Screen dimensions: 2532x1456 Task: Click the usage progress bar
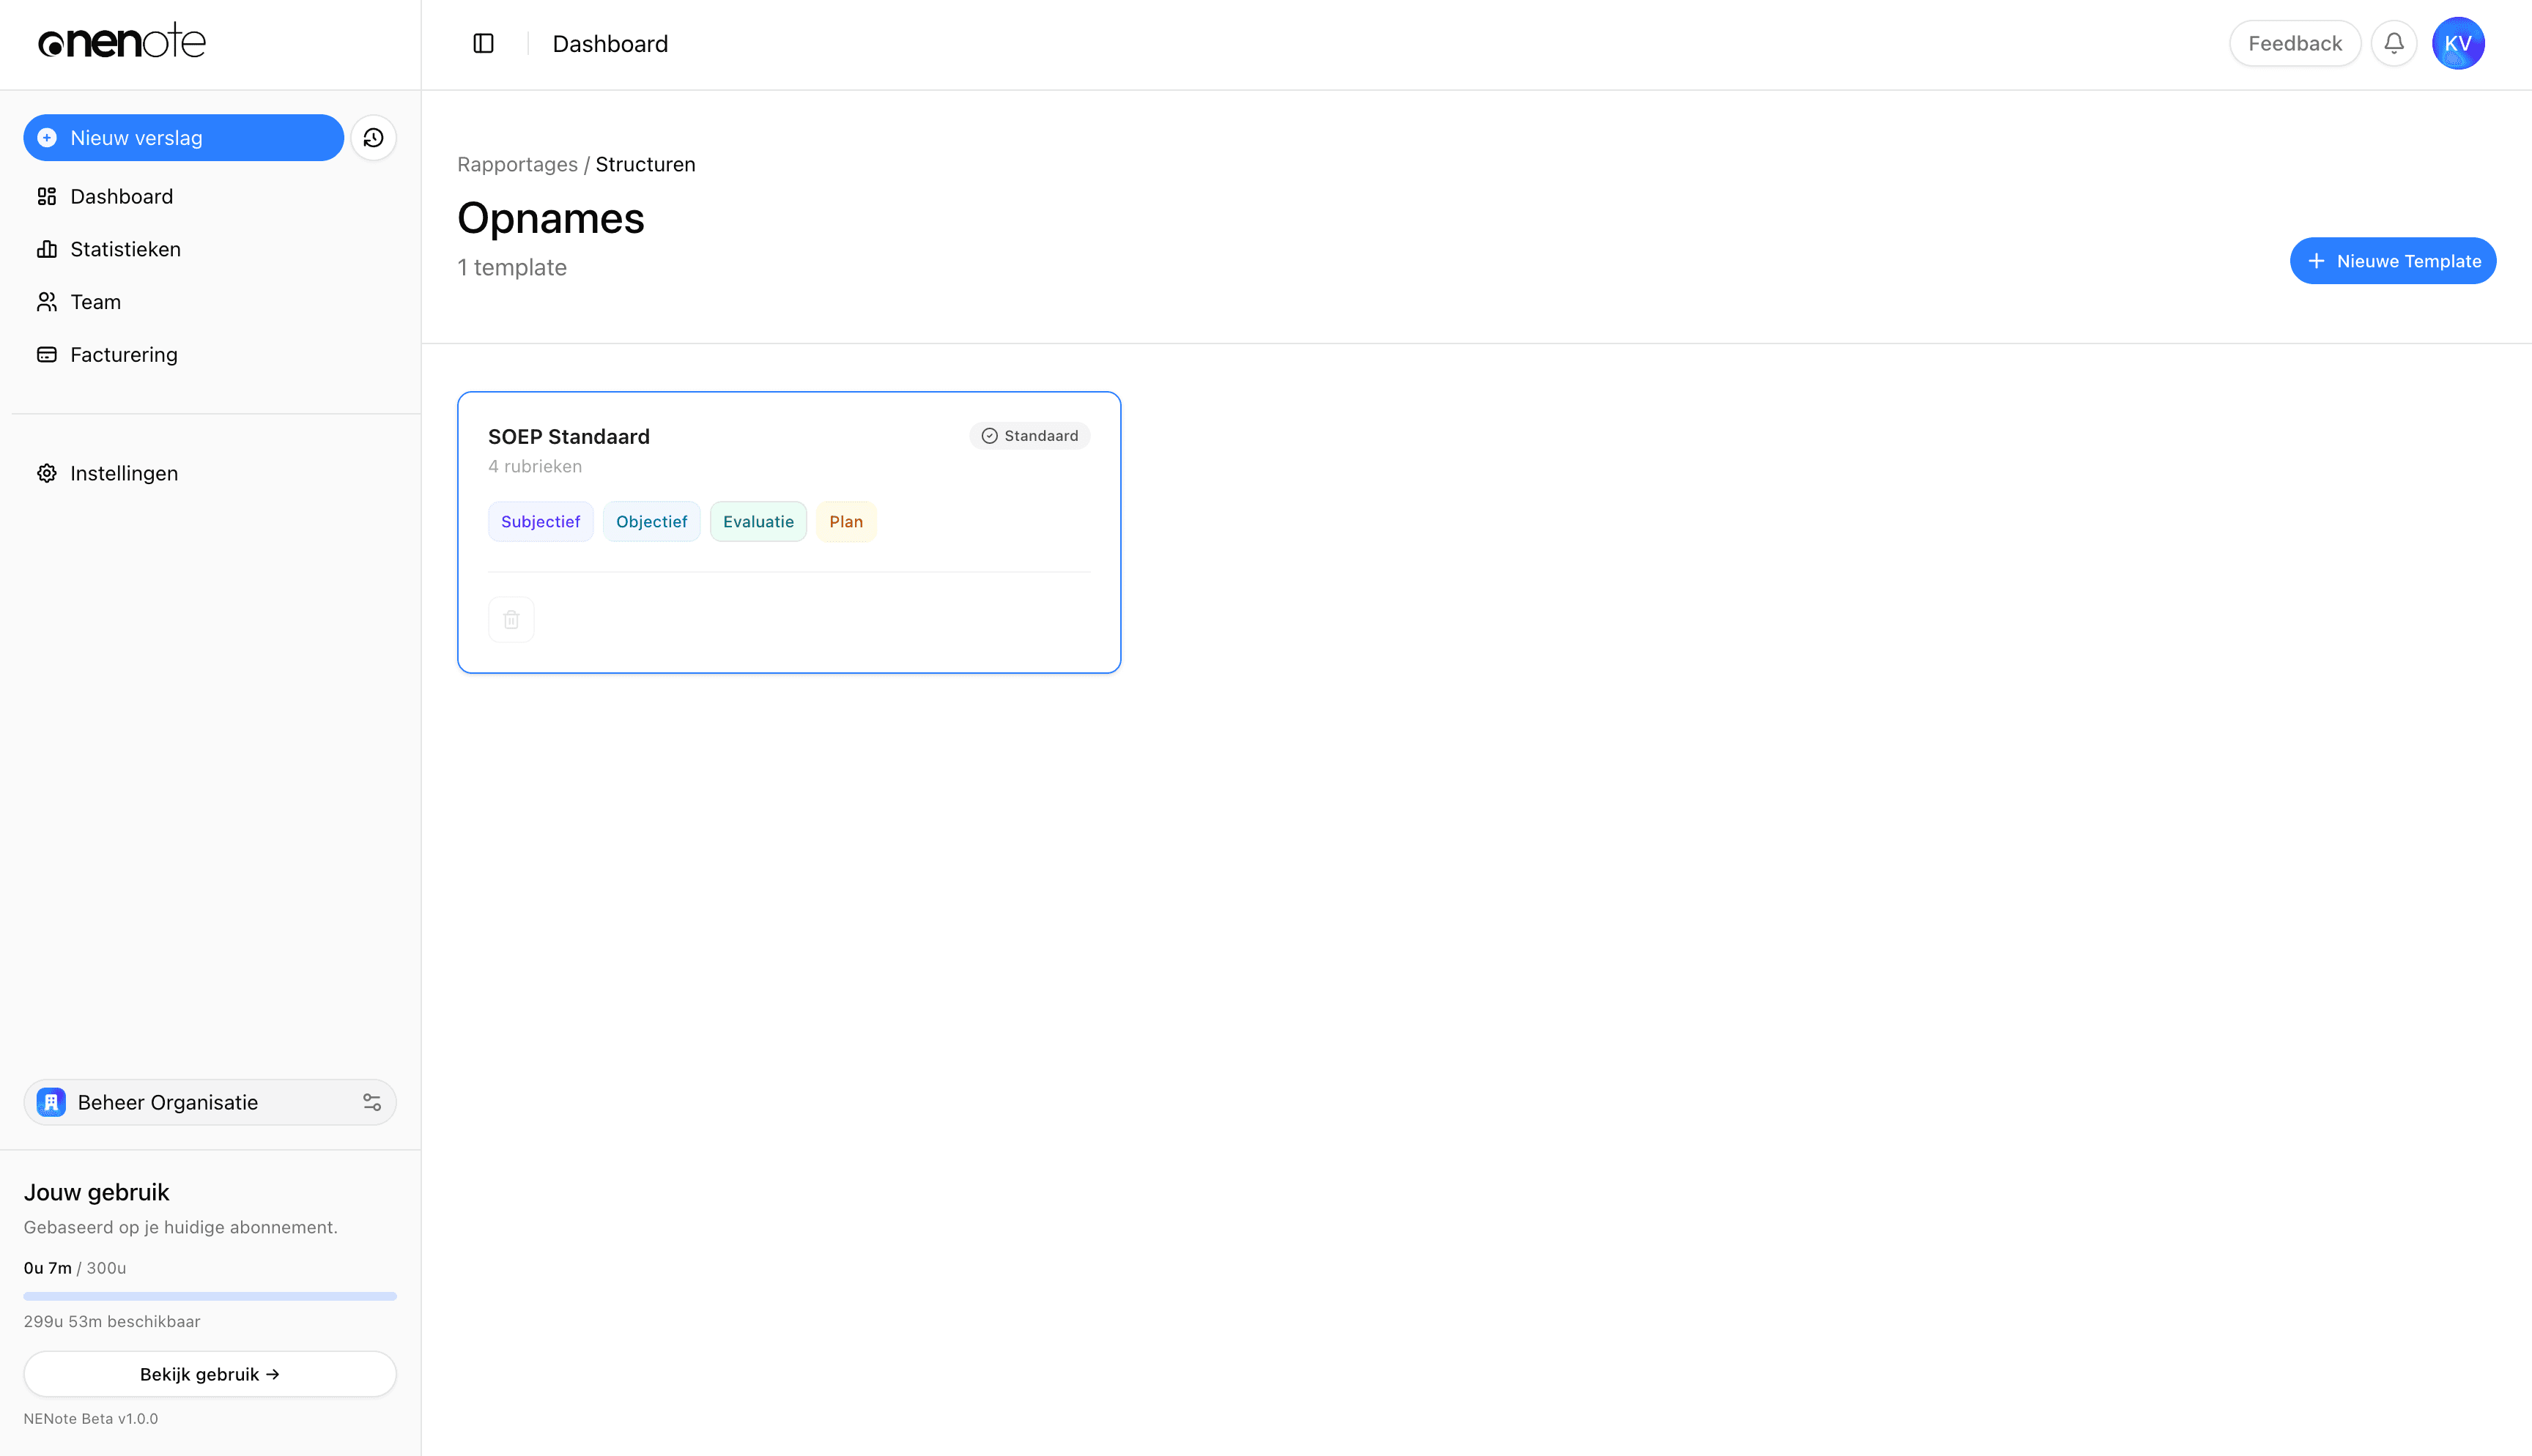coord(210,1296)
